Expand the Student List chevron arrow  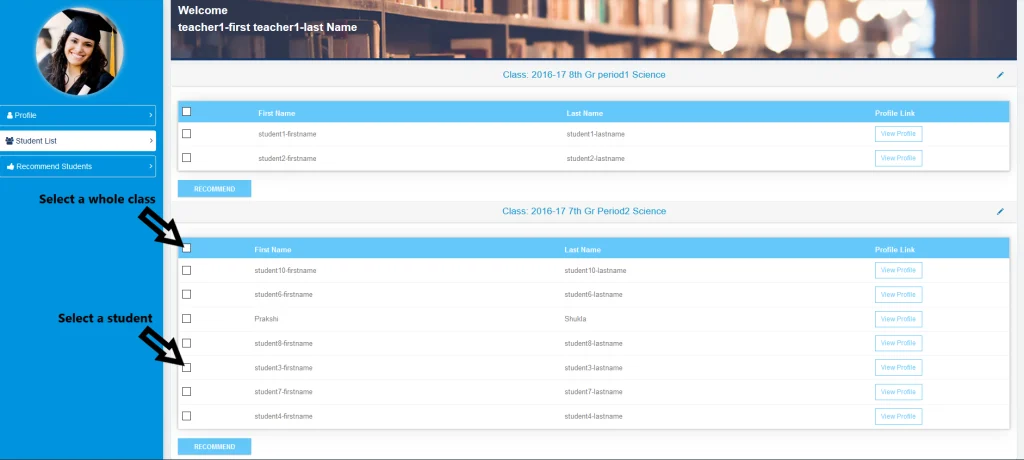point(151,141)
